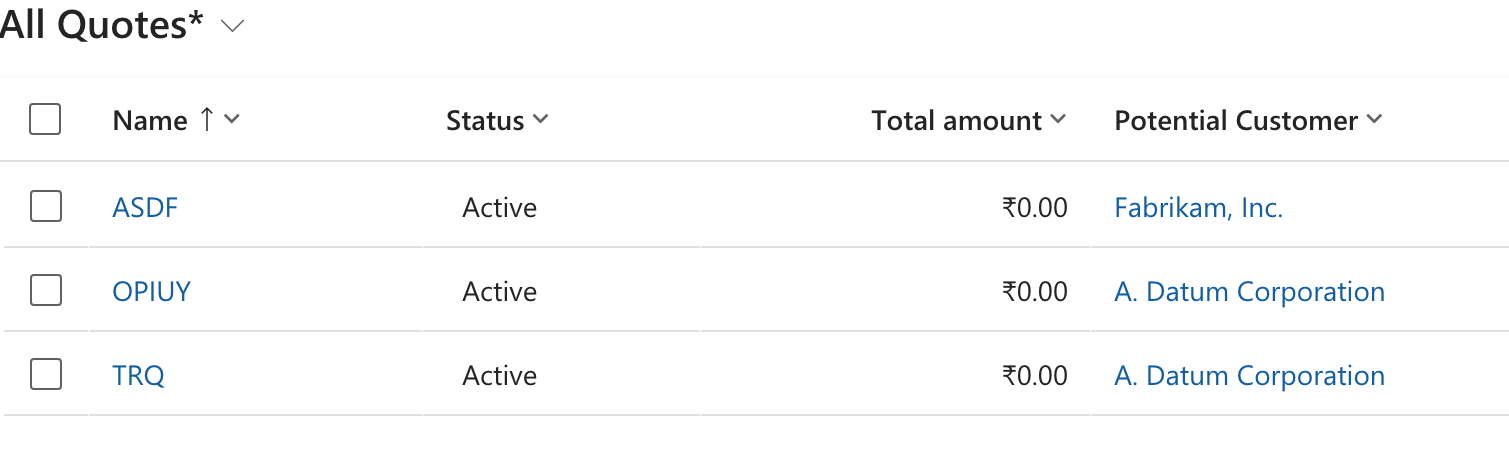Expand the Name column options chevron
The height and width of the screenshot is (466, 1509).
pos(232,120)
